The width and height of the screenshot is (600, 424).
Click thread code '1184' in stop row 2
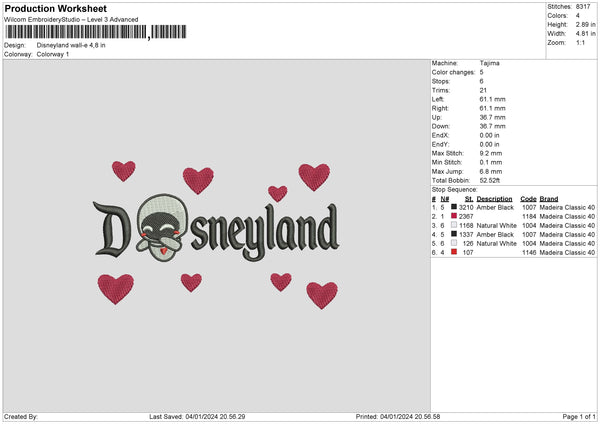click(529, 217)
